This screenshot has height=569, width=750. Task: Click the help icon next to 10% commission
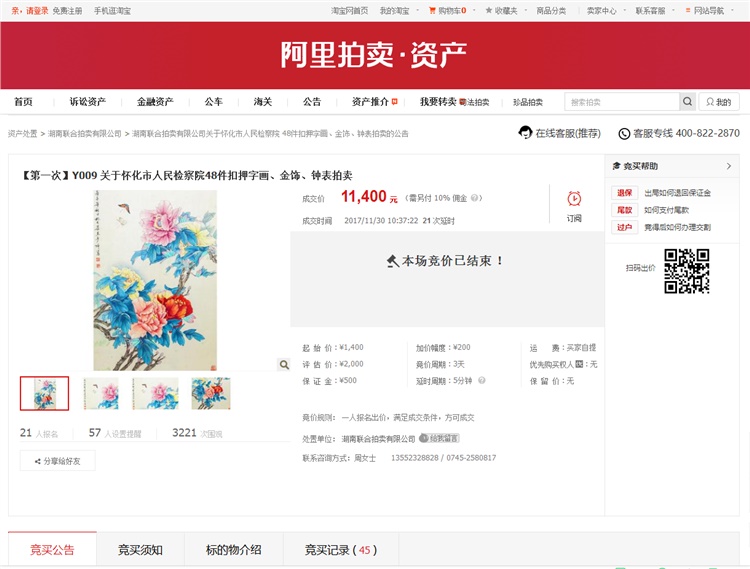pyautogui.click(x=474, y=197)
